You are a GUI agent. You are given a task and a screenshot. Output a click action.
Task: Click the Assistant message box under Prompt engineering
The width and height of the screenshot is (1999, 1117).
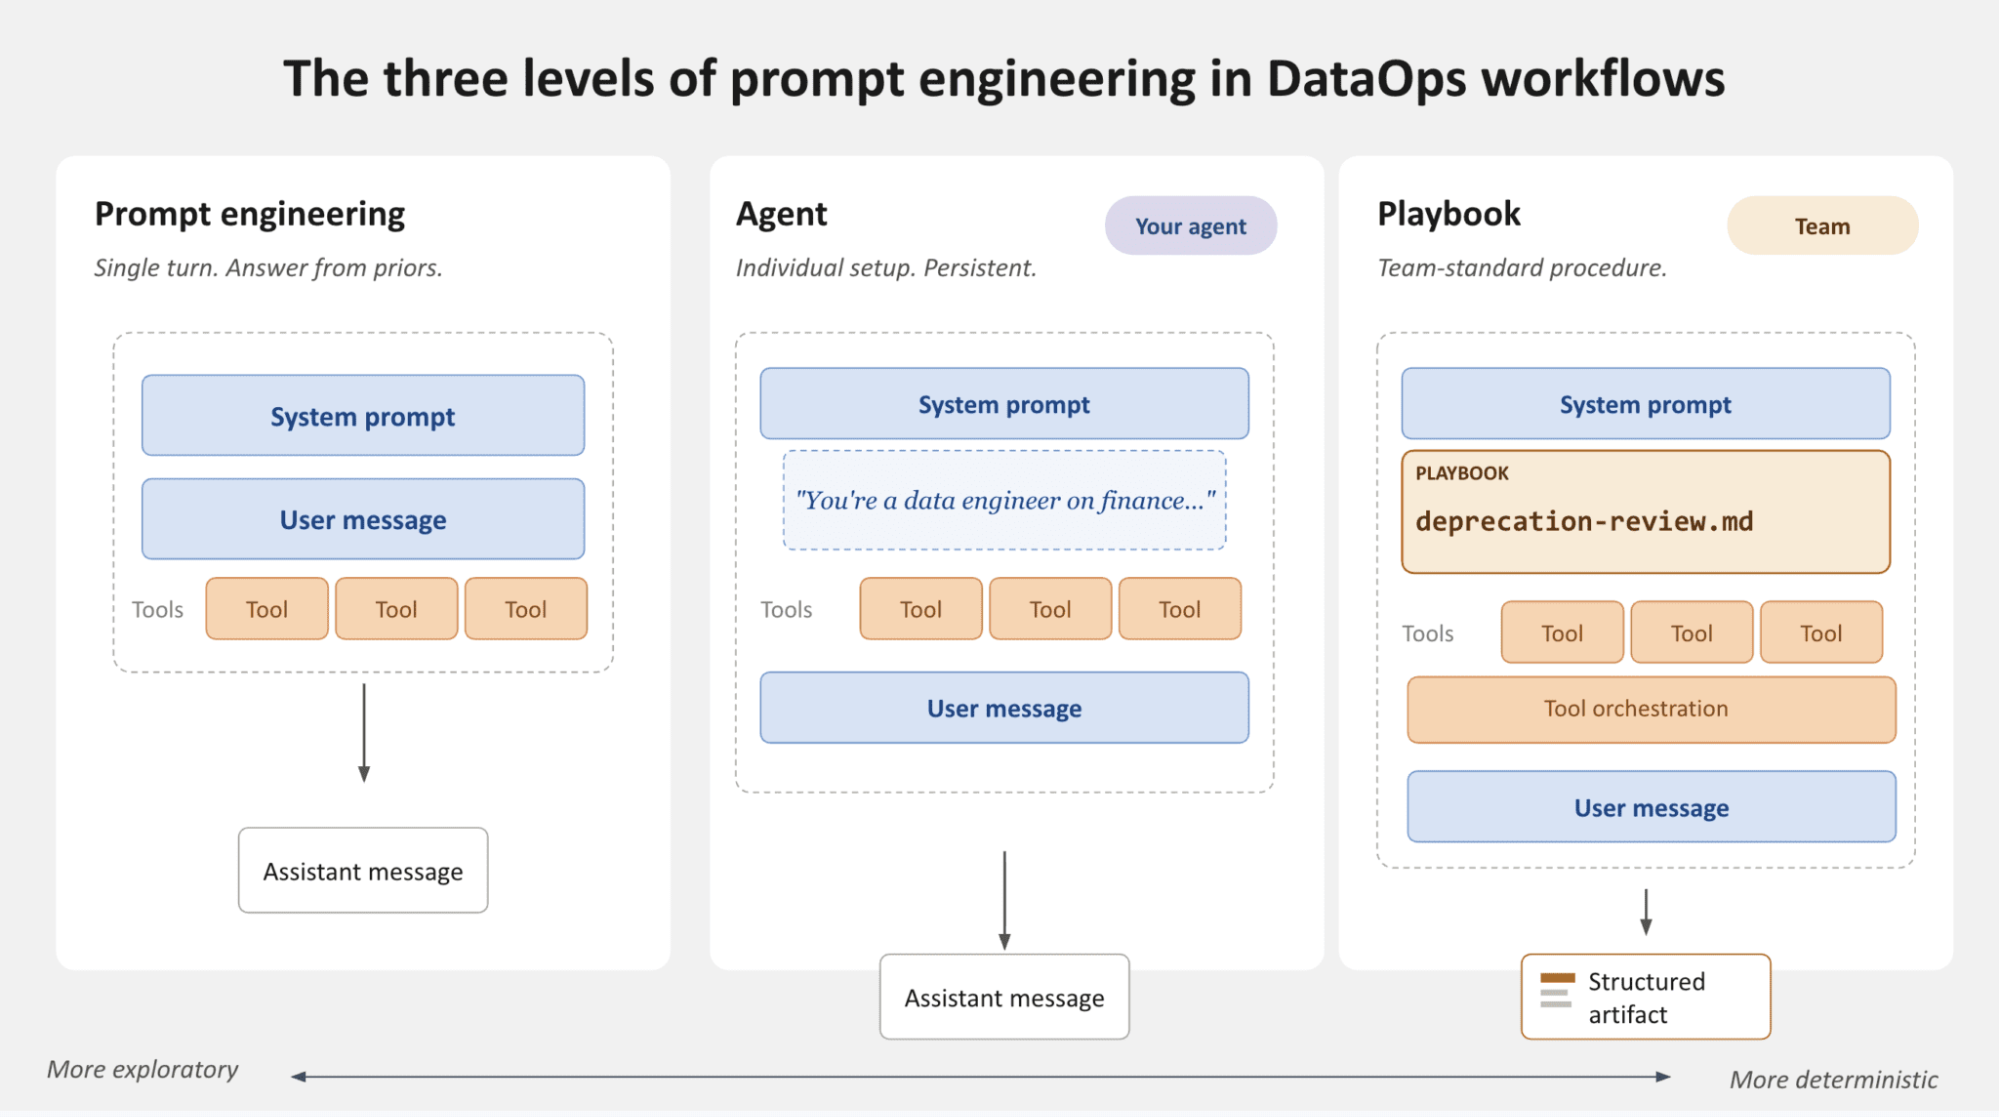[x=363, y=870]
